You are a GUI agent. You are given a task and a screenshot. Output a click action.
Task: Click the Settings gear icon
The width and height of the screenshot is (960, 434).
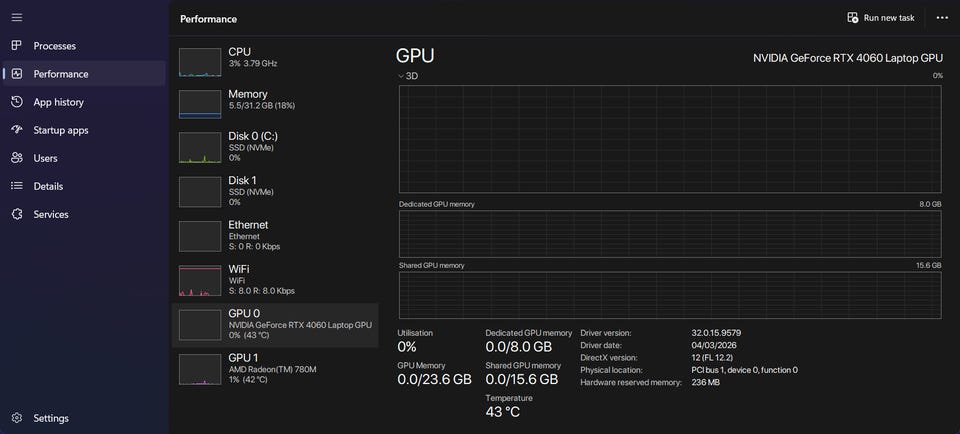tap(17, 418)
